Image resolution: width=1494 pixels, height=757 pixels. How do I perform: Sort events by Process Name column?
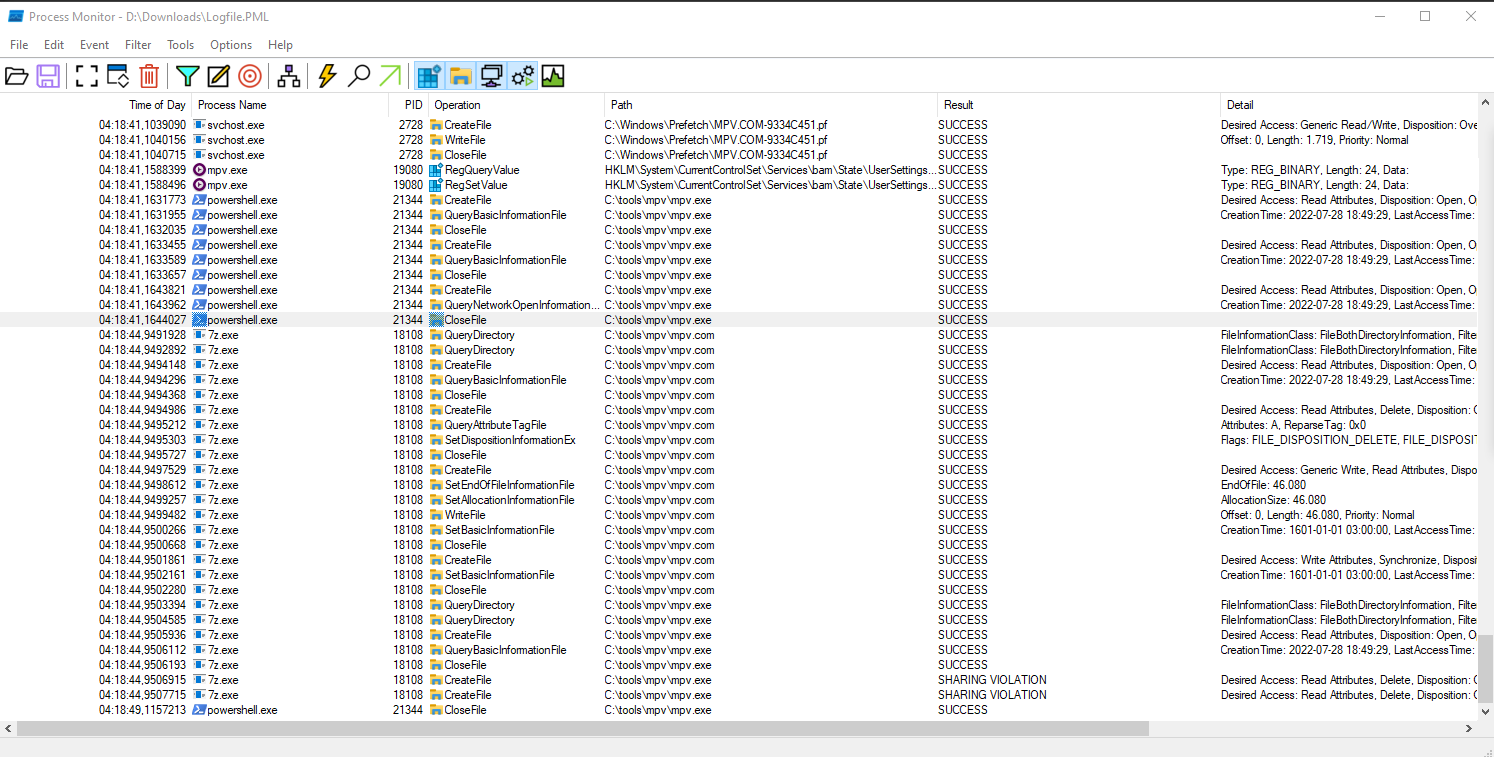(231, 104)
